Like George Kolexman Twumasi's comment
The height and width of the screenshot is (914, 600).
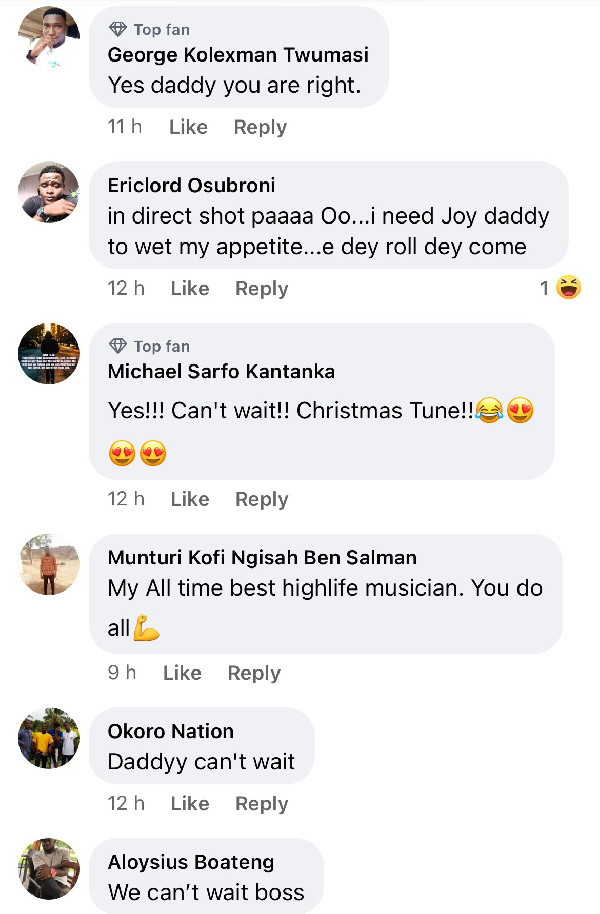click(188, 127)
